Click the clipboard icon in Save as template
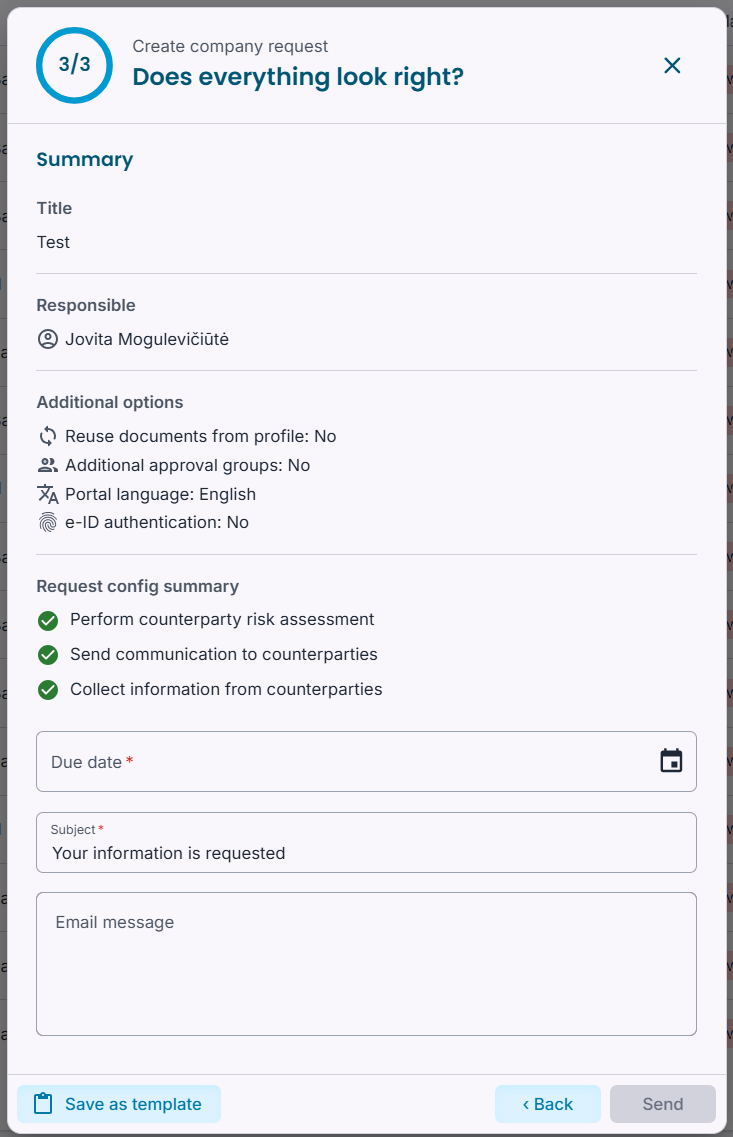Viewport: 733px width, 1137px height. [44, 1104]
